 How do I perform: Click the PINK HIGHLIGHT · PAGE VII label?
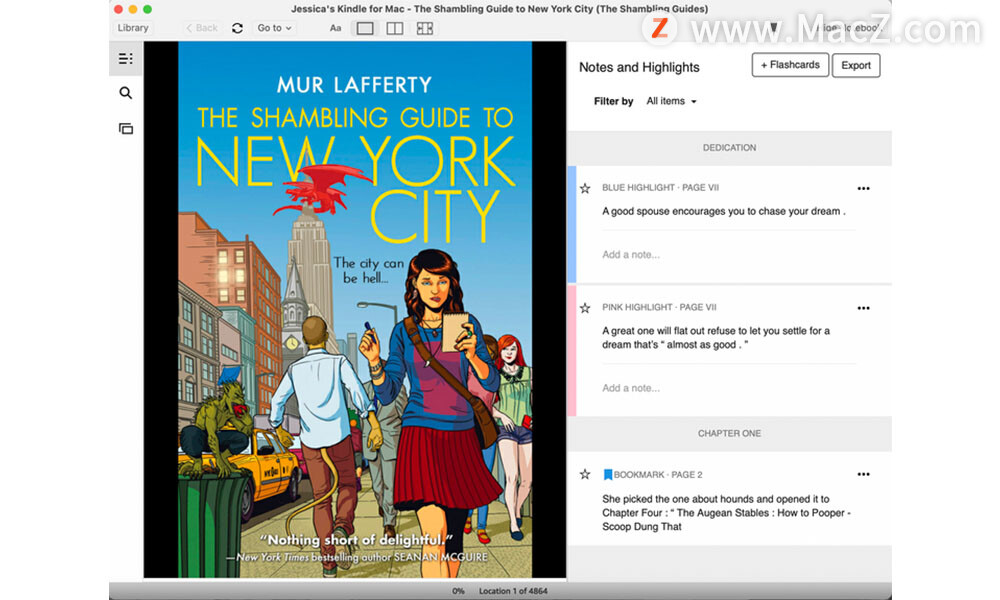(659, 307)
